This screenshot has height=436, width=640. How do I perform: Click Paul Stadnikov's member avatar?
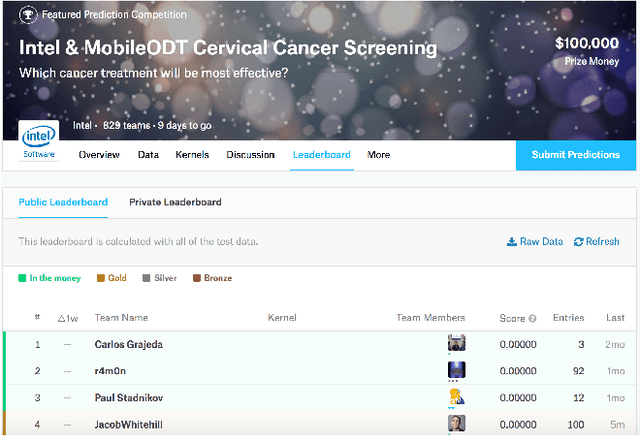coord(457,397)
